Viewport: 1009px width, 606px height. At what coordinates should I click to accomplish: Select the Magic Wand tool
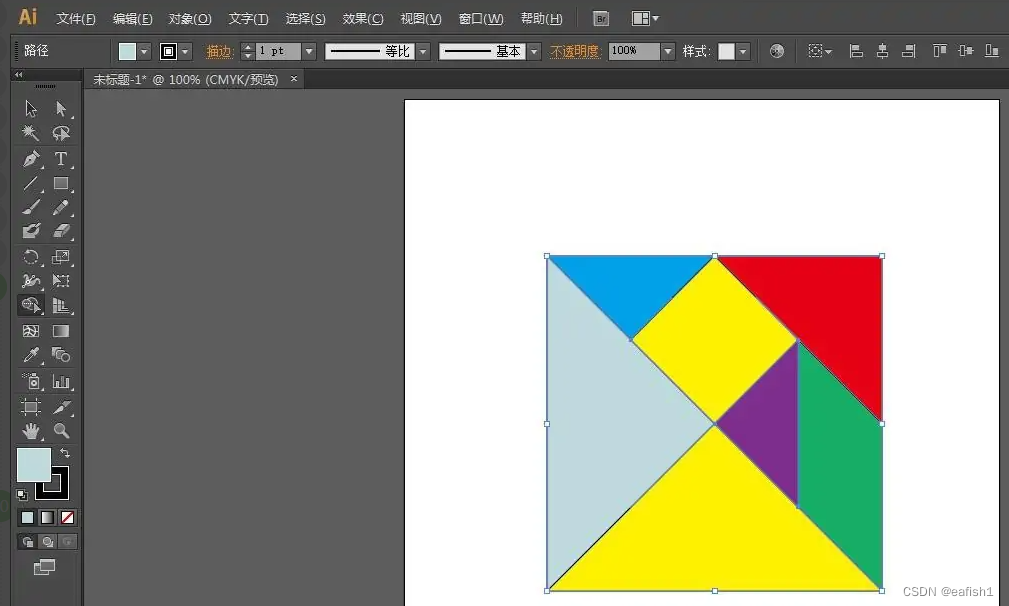(30, 133)
